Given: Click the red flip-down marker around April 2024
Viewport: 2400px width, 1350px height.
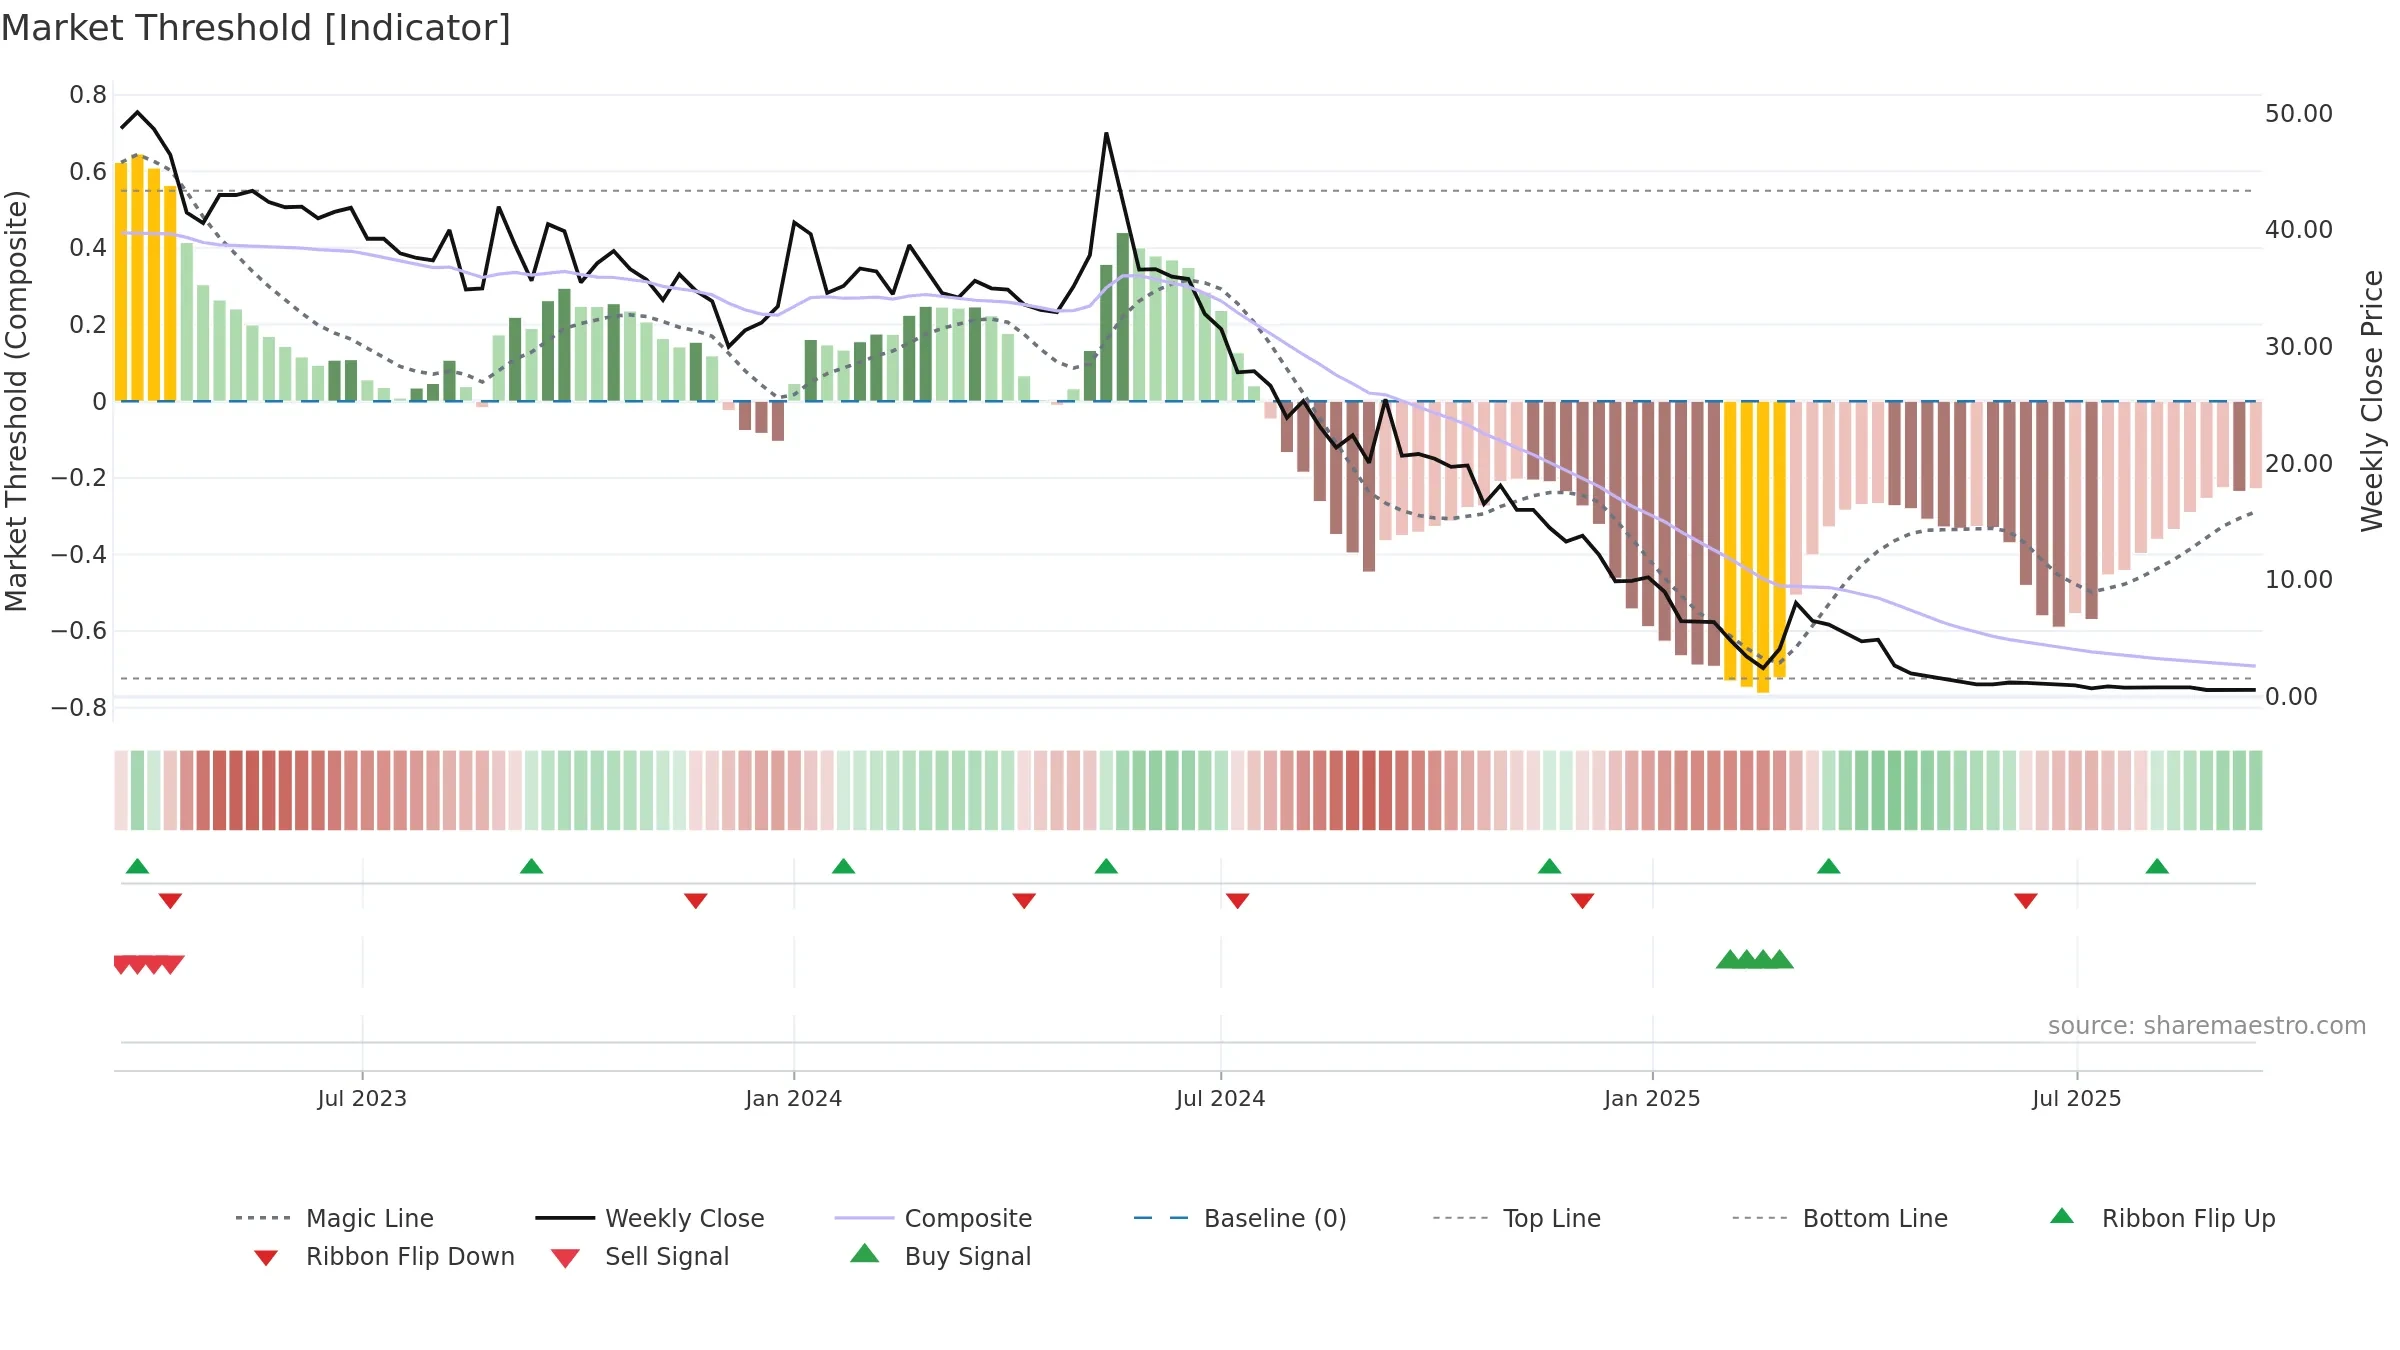Looking at the screenshot, I should tap(1024, 901).
